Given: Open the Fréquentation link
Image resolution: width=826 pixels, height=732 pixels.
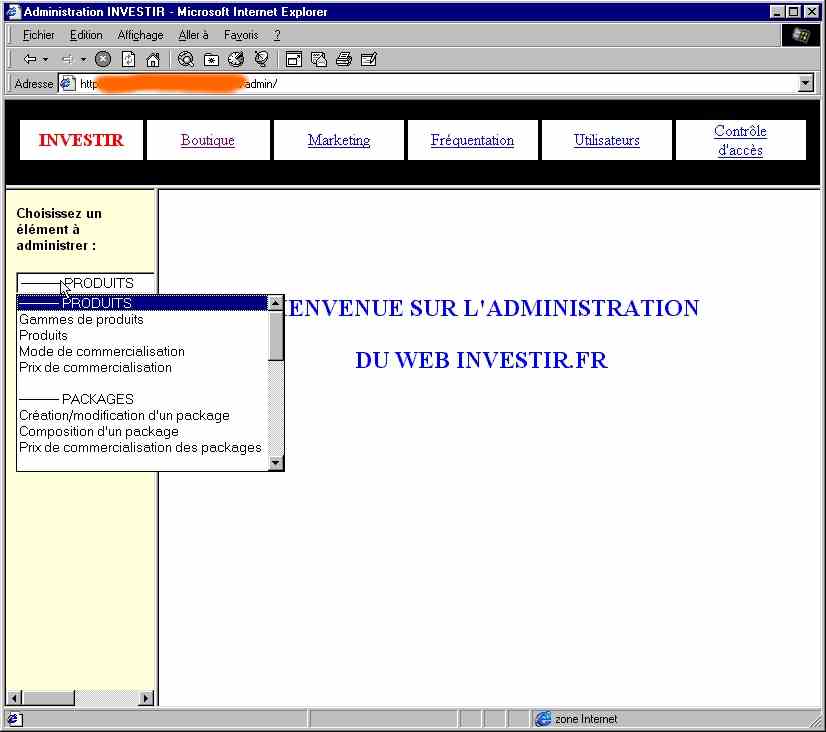Looking at the screenshot, I should click(472, 140).
